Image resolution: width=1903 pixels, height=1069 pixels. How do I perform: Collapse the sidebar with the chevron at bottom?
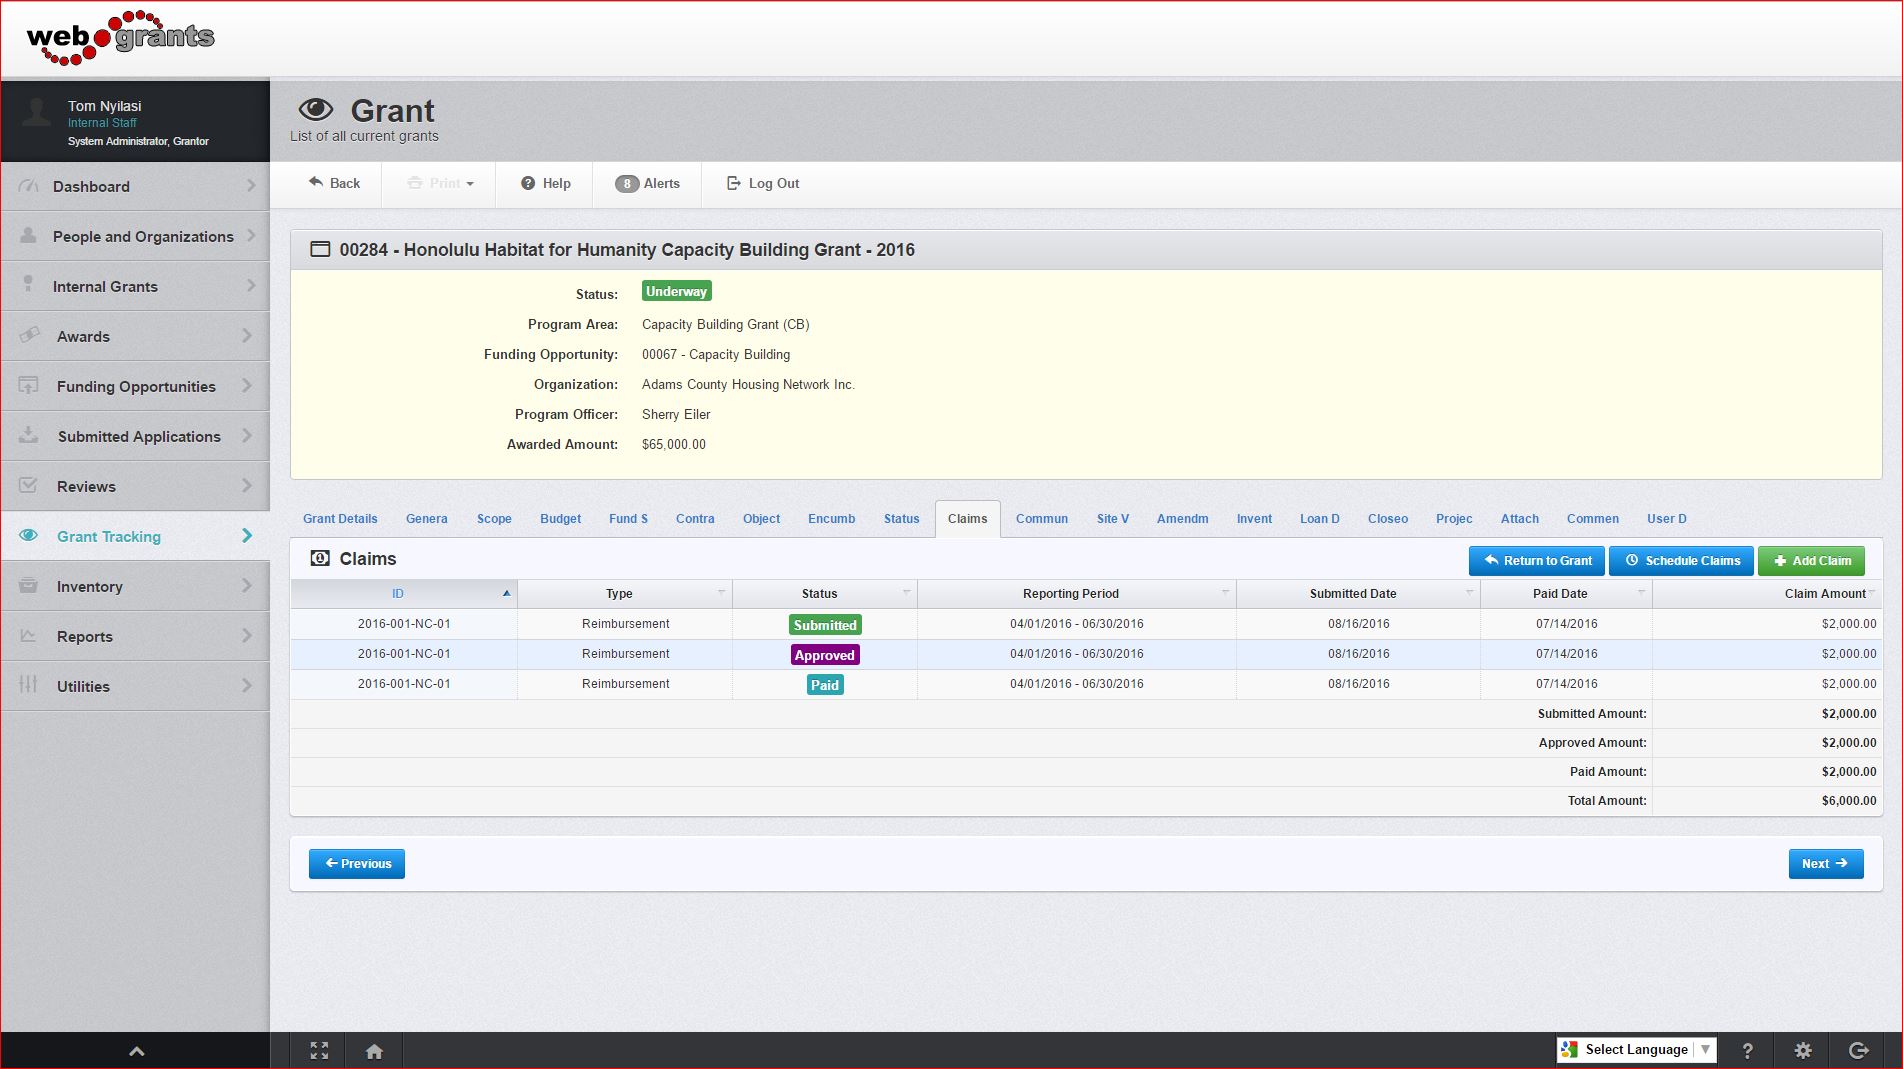(x=135, y=1051)
